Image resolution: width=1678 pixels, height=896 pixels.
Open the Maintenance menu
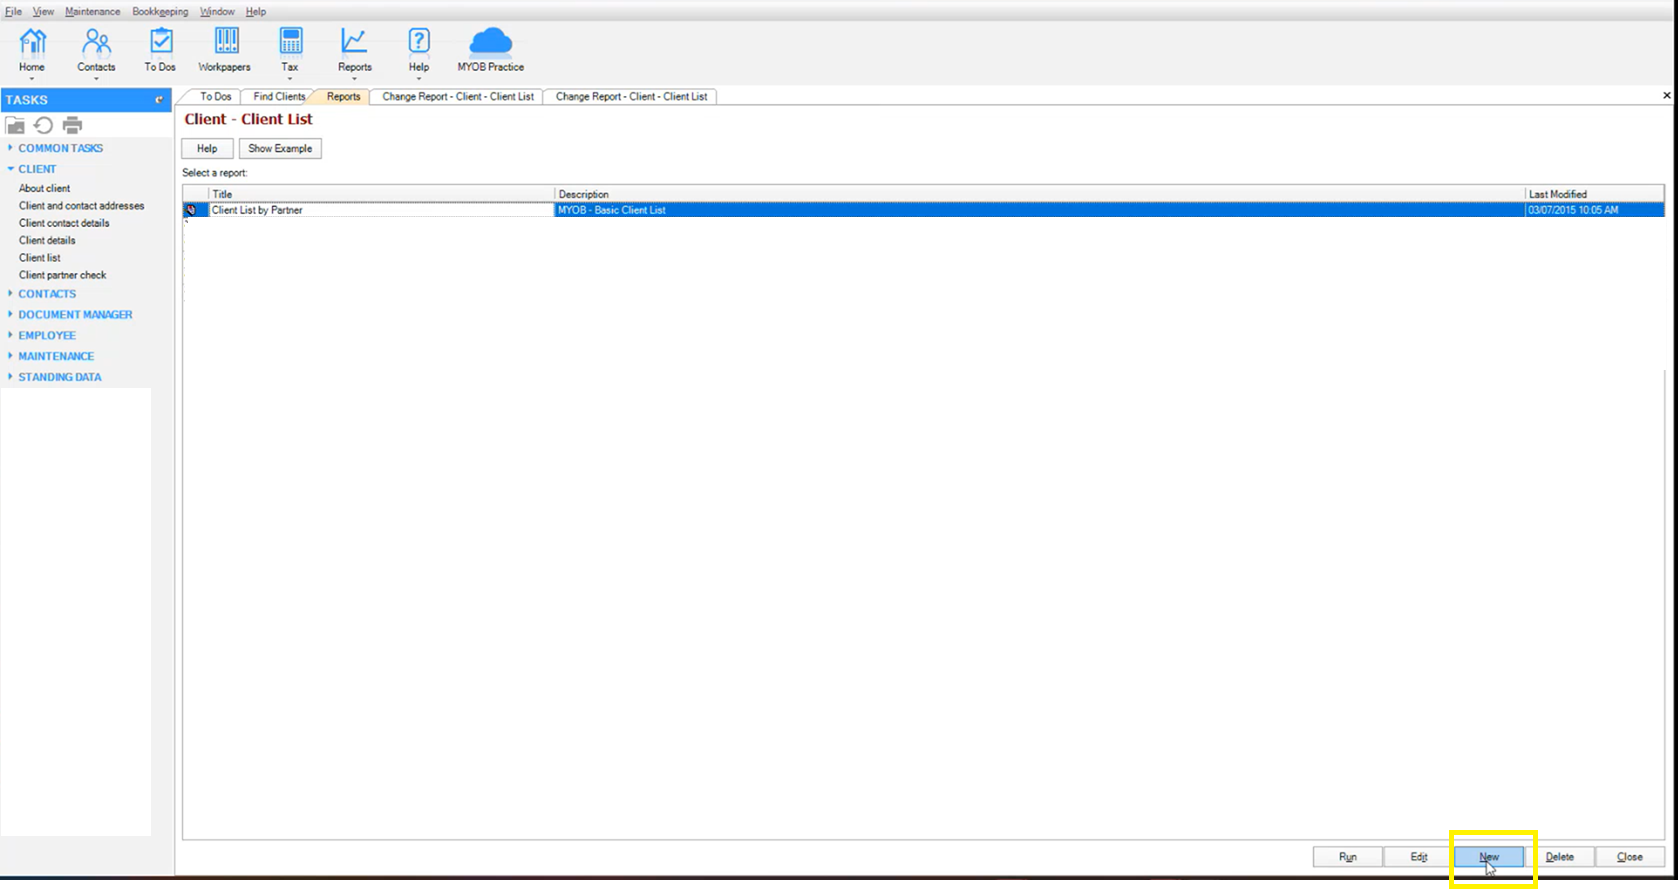click(x=93, y=12)
